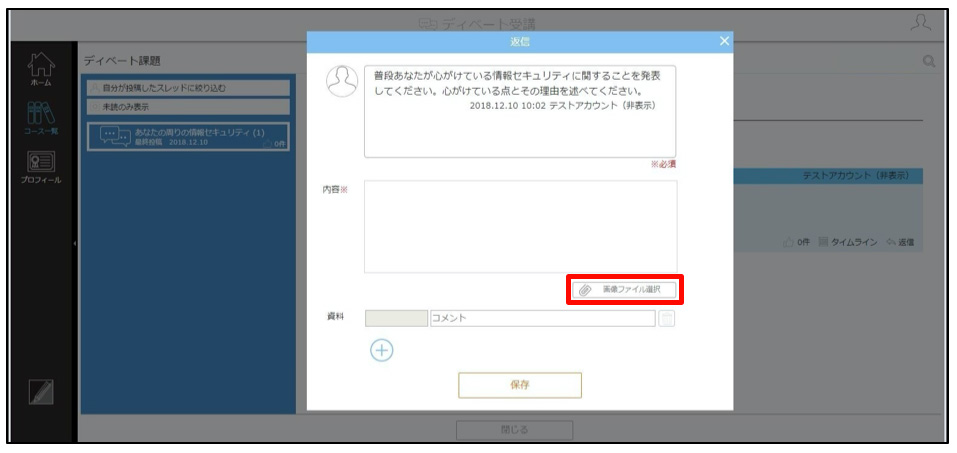
Task: Click the コメント input field
Action: [543, 318]
